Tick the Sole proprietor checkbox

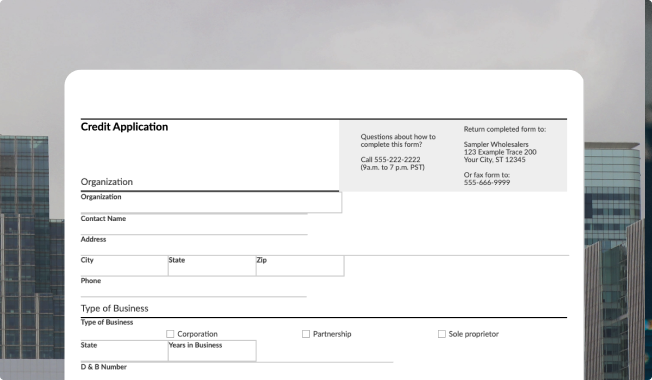[x=442, y=334]
